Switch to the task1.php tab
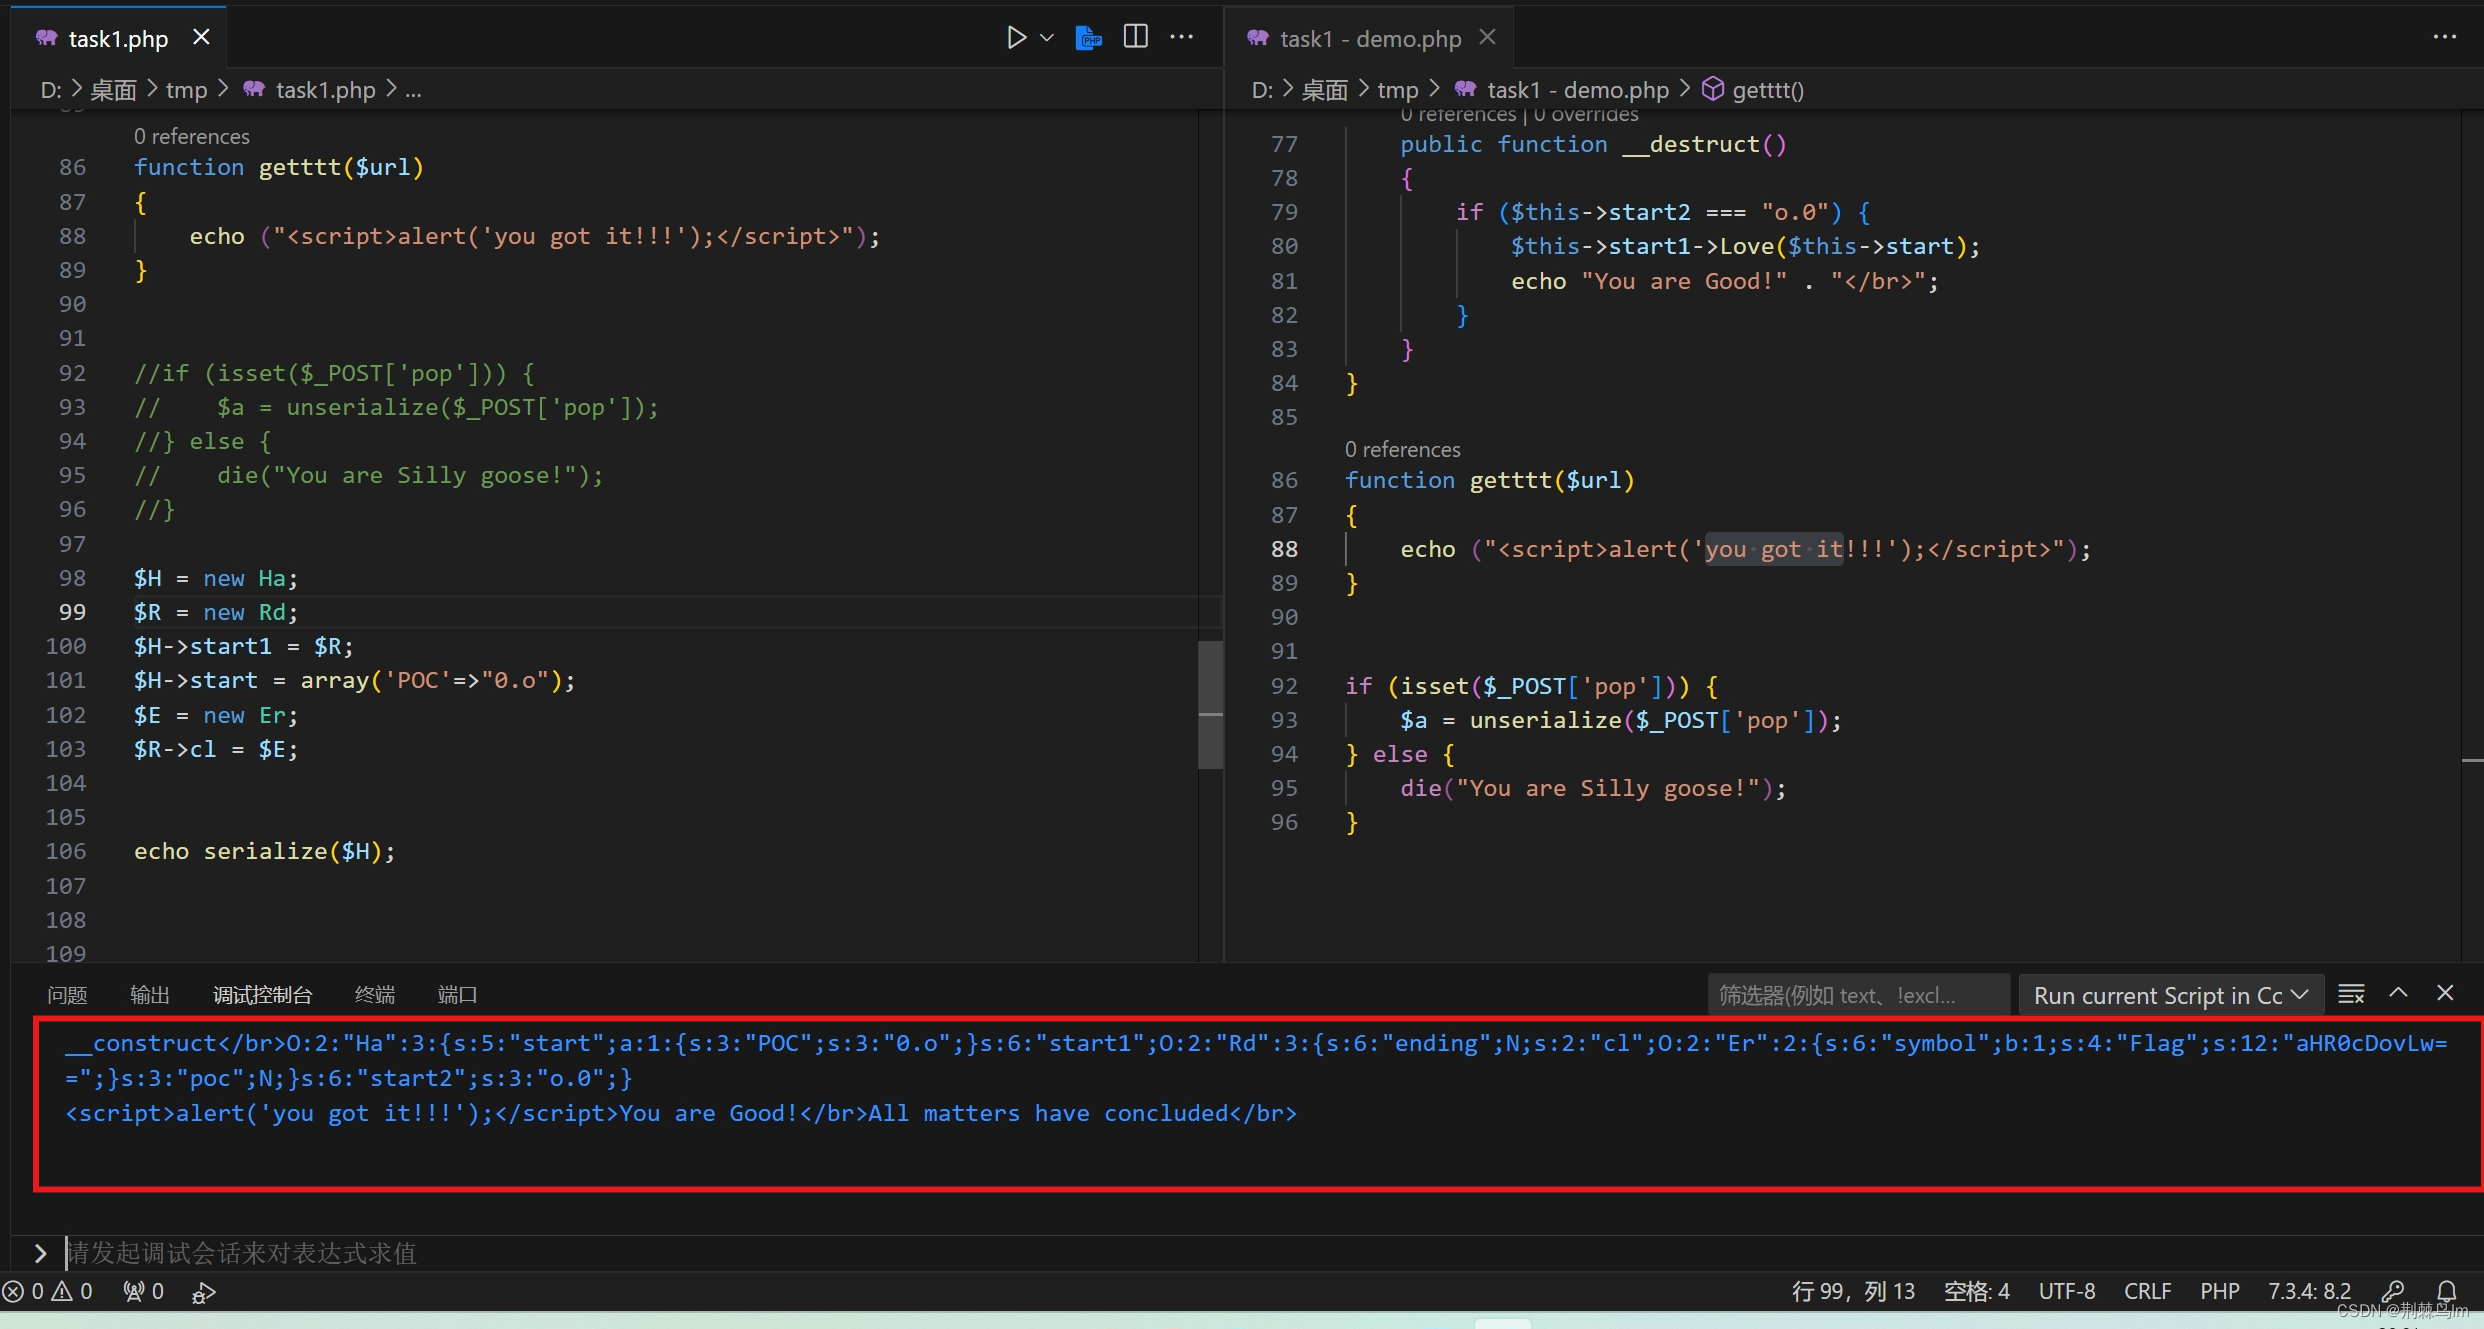The width and height of the screenshot is (2484, 1329). (x=118, y=39)
